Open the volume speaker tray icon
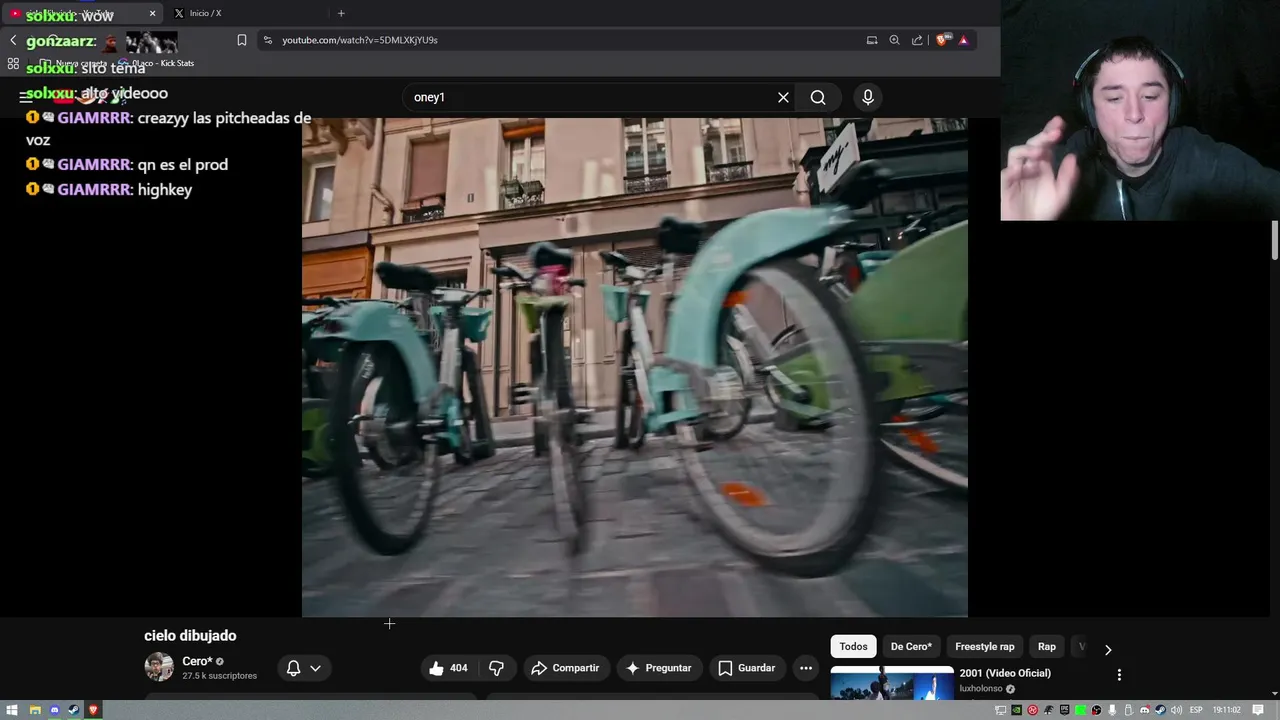Image resolution: width=1280 pixels, height=720 pixels. coord(1176,710)
